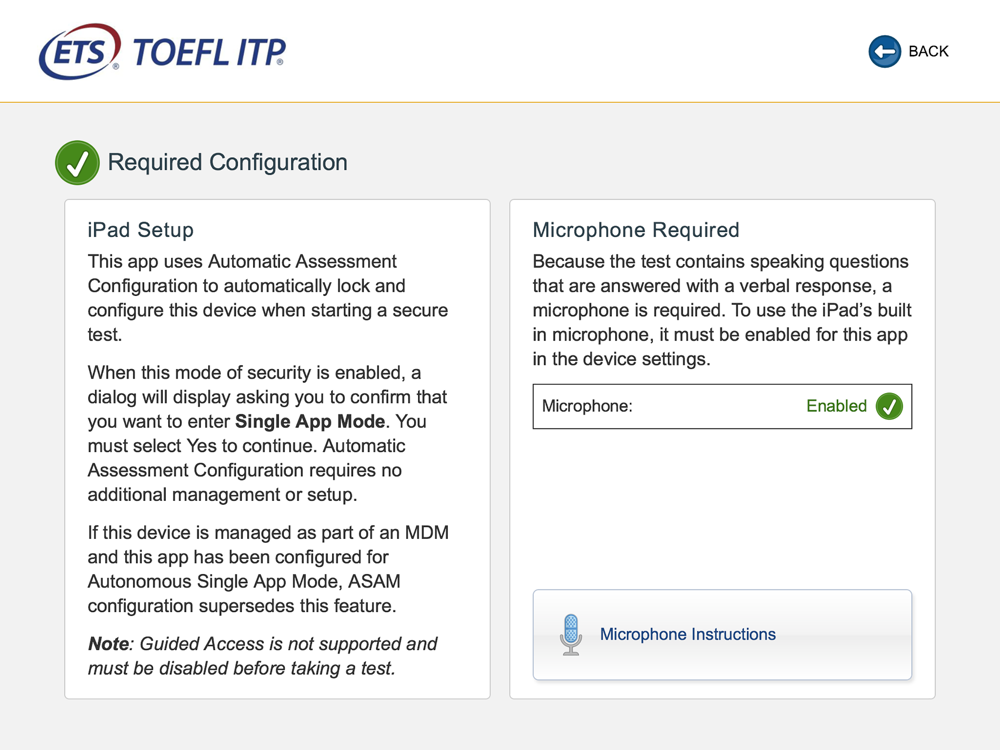Click the bold Single App Mode text
This screenshot has width=1000, height=750.
tap(310, 422)
